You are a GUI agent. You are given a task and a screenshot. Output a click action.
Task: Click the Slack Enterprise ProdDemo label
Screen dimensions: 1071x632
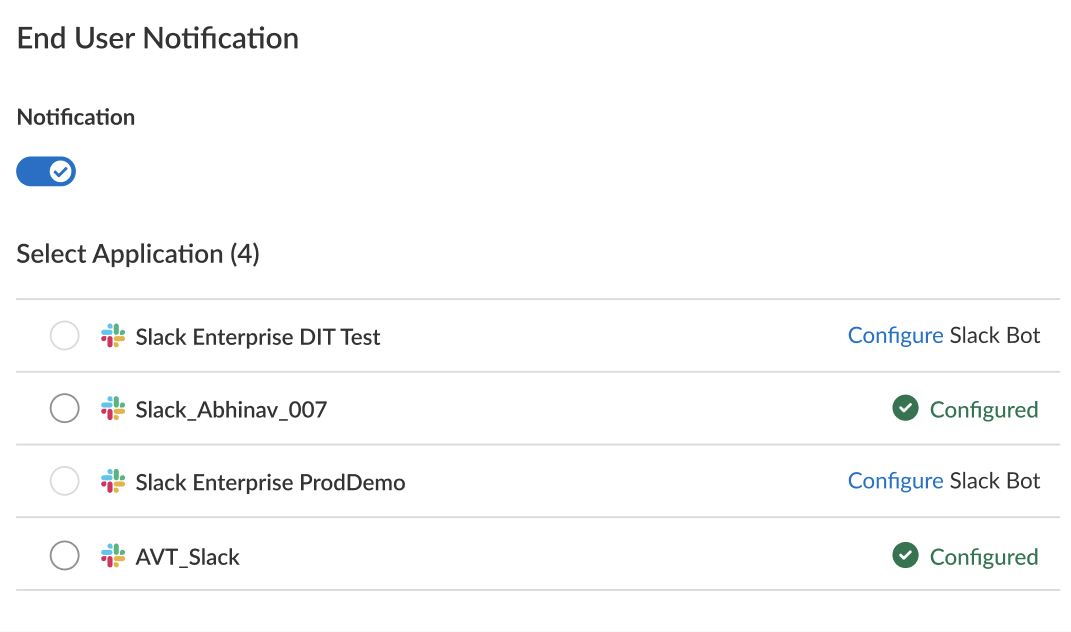pos(270,483)
